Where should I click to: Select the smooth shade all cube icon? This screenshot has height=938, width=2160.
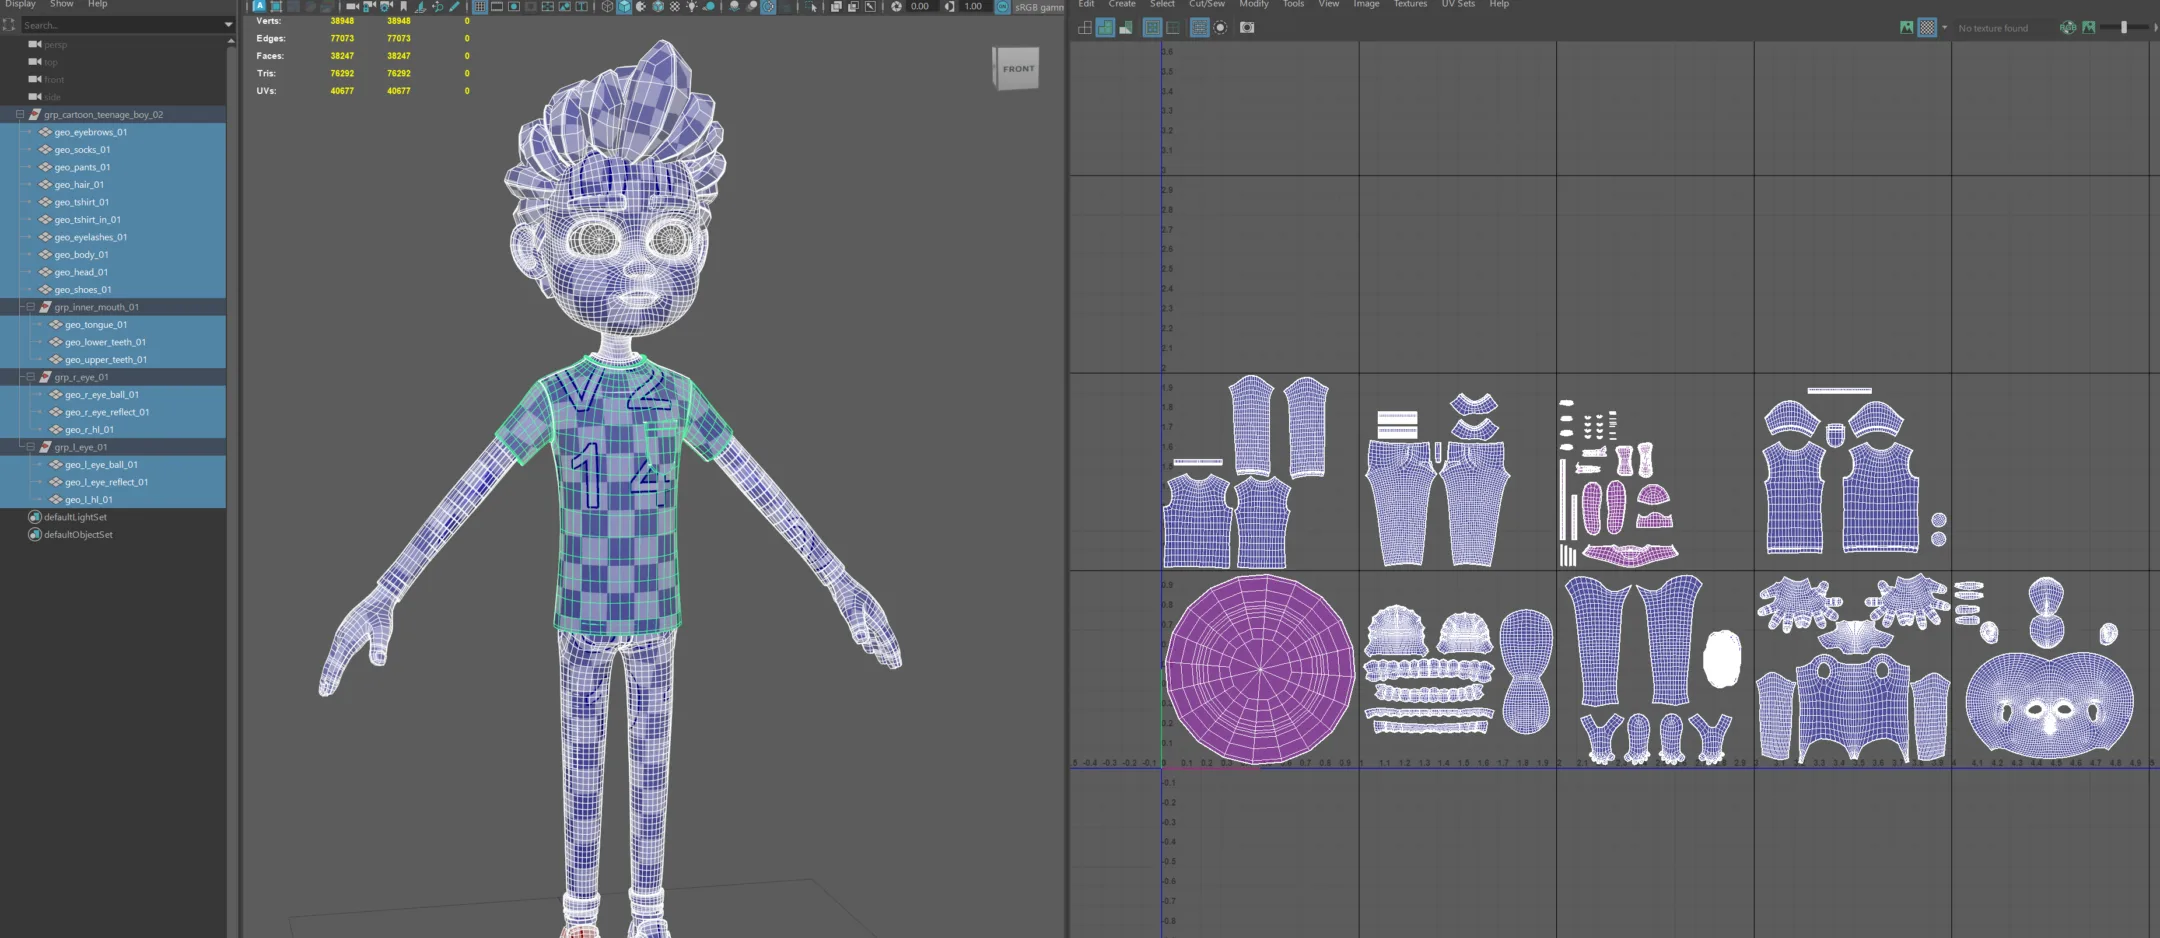624,6
